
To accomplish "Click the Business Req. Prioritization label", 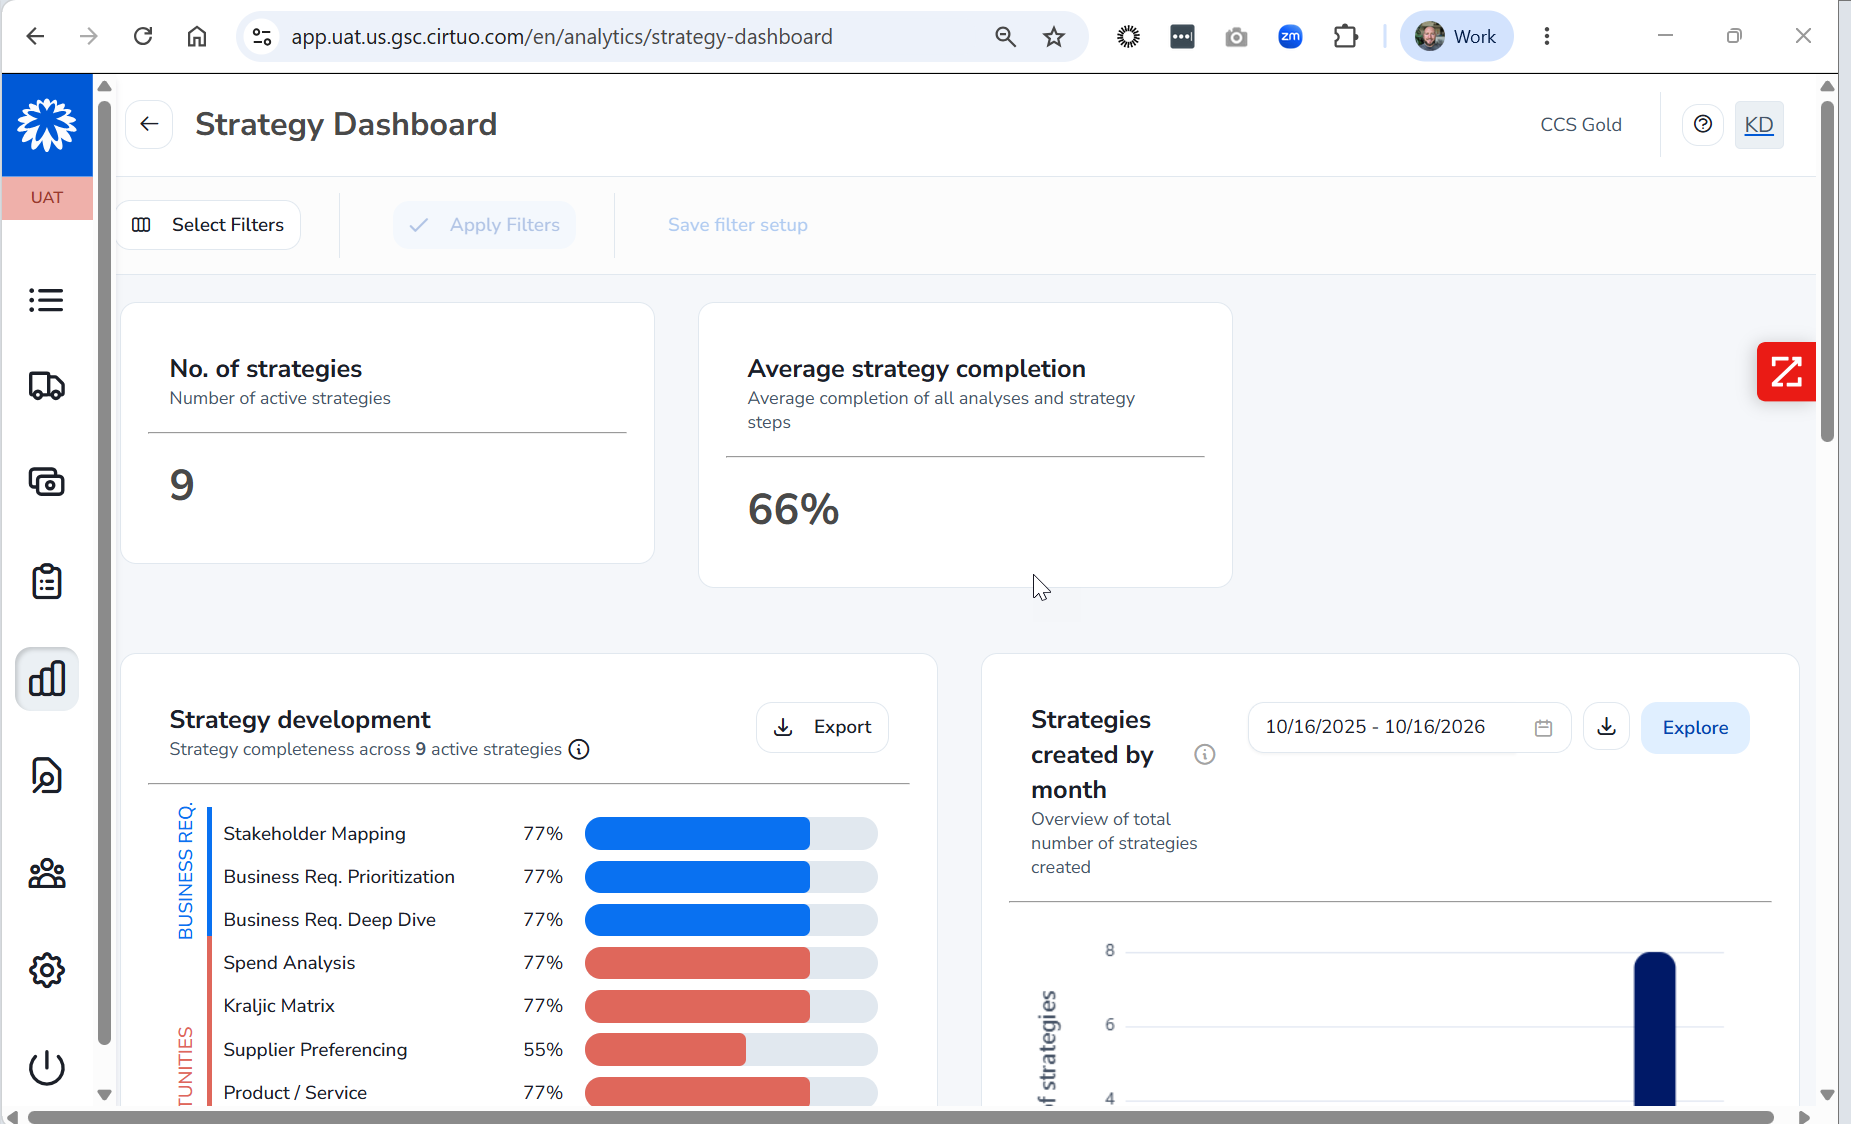I will coord(339,877).
